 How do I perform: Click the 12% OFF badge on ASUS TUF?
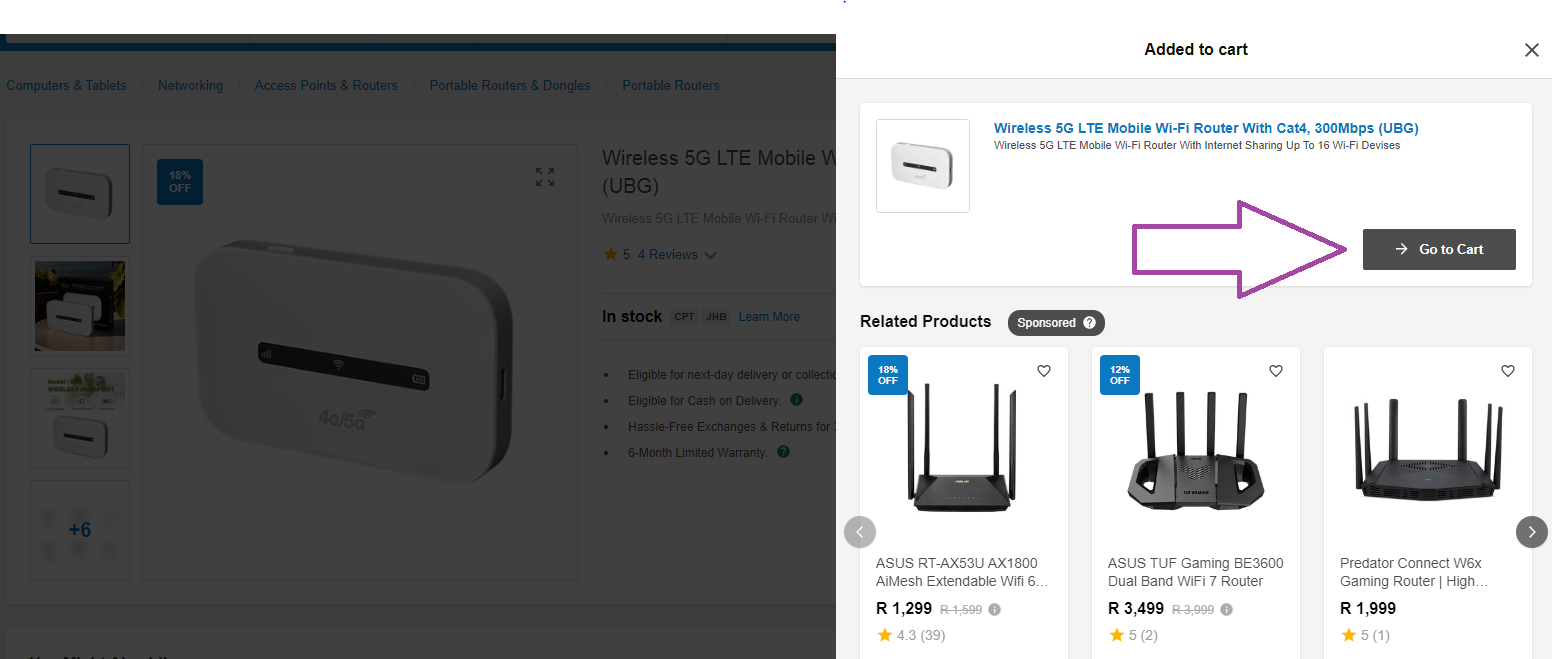[1120, 375]
